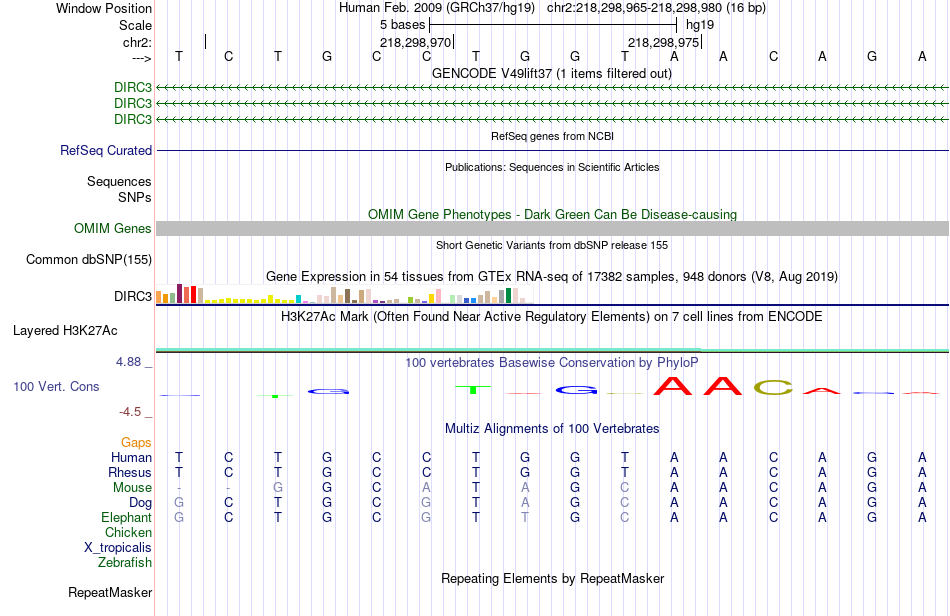This screenshot has width=950, height=616.
Task: Click the gray OMIM Genes item bar
Action: 552,228
